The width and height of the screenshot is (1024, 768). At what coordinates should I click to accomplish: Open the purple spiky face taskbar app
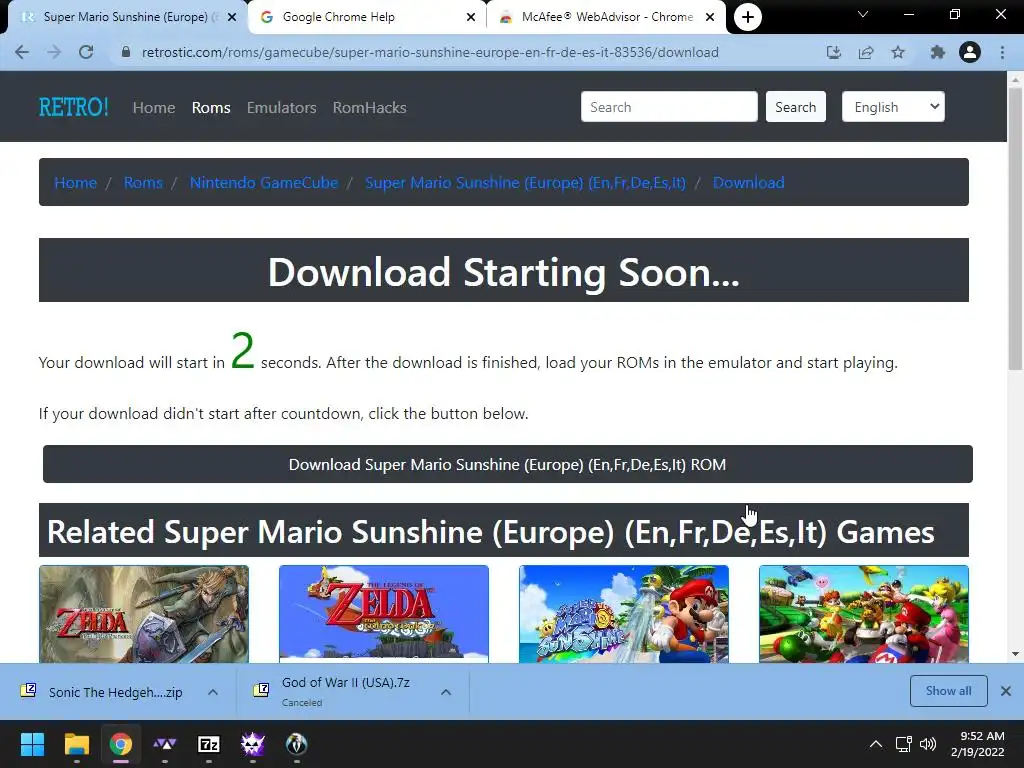252,744
